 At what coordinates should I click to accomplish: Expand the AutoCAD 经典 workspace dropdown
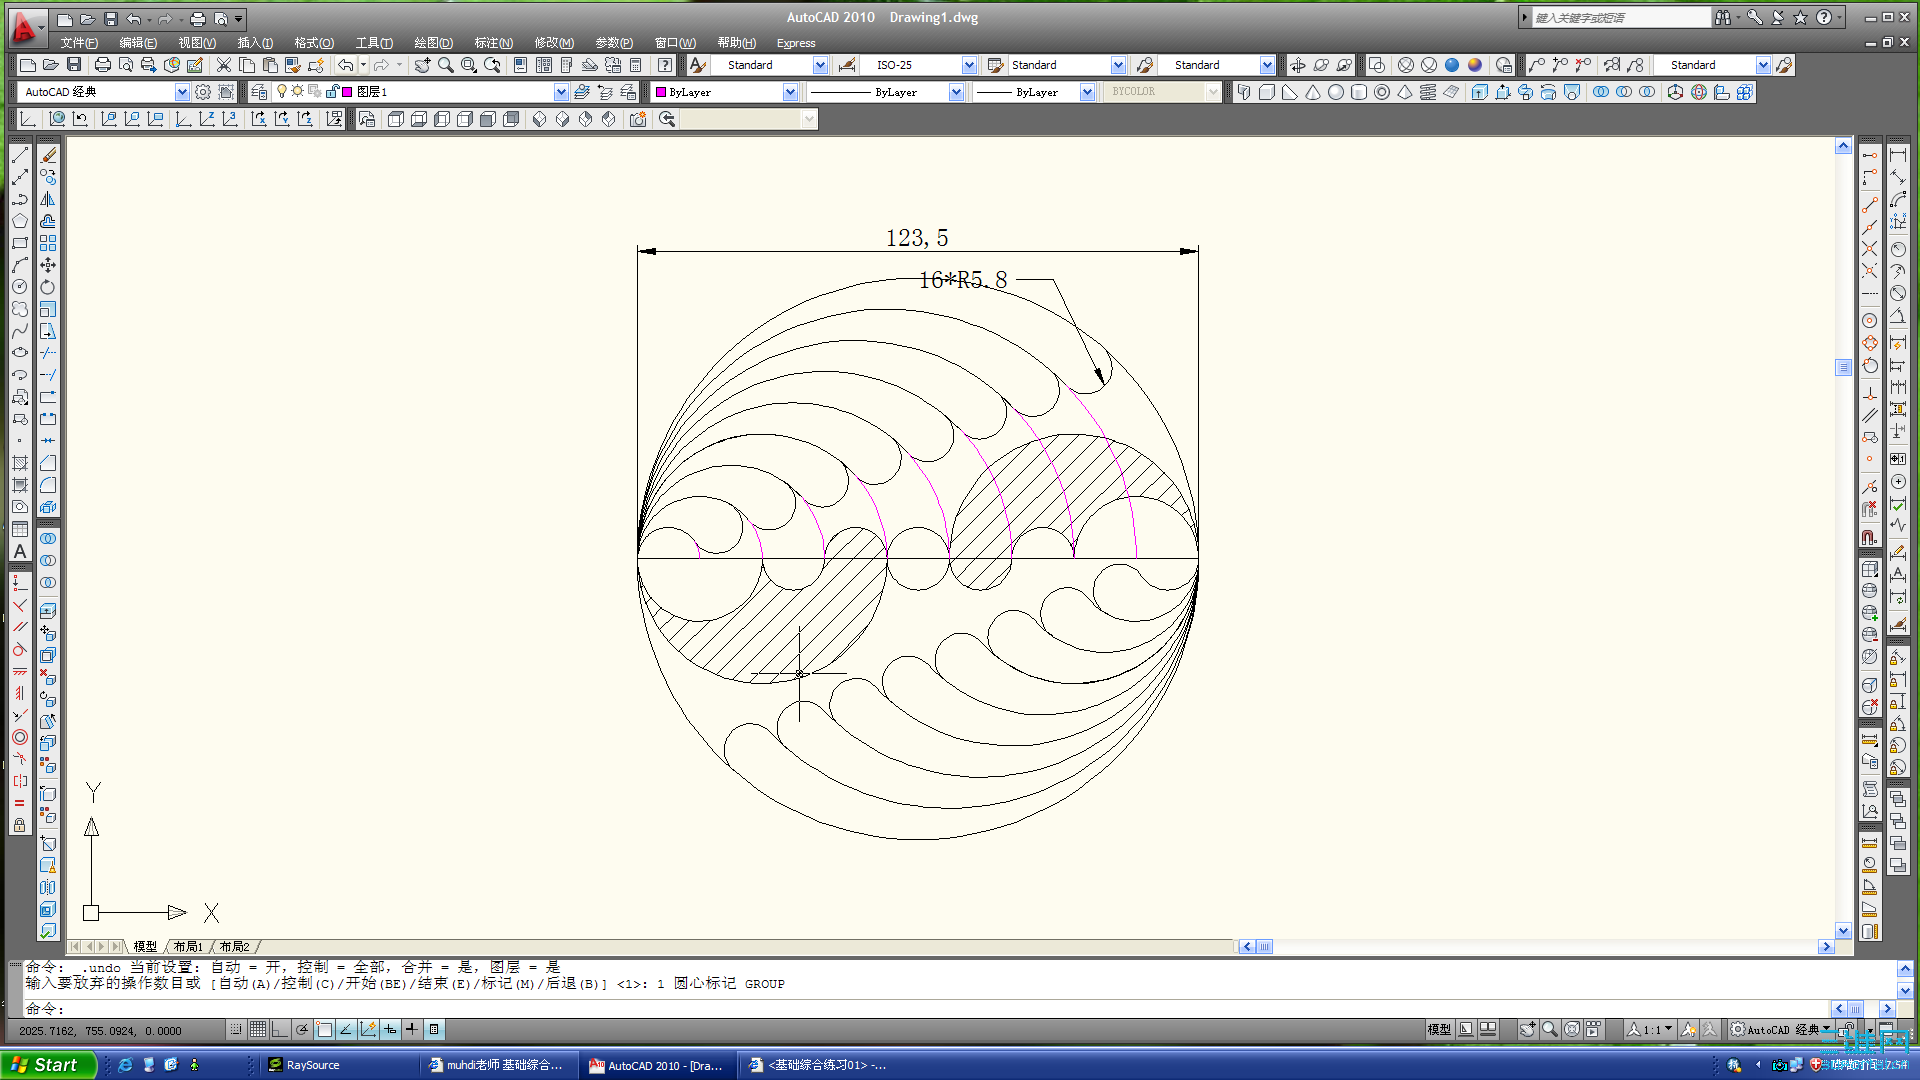tap(182, 92)
